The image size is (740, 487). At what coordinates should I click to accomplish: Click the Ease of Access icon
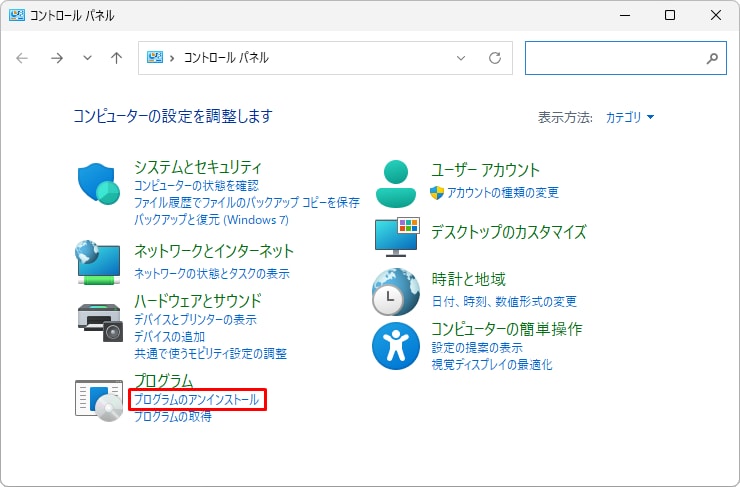395,346
